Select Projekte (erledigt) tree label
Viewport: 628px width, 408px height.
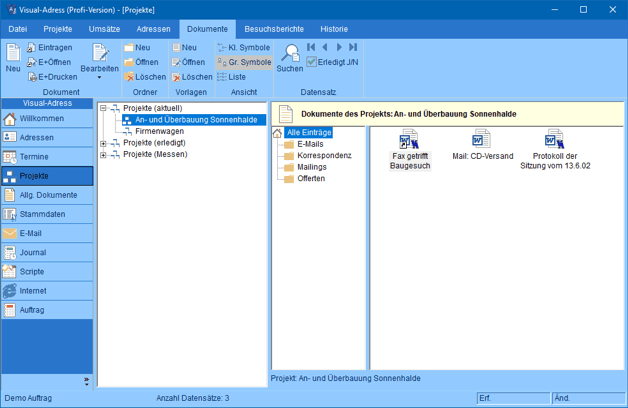tap(154, 143)
